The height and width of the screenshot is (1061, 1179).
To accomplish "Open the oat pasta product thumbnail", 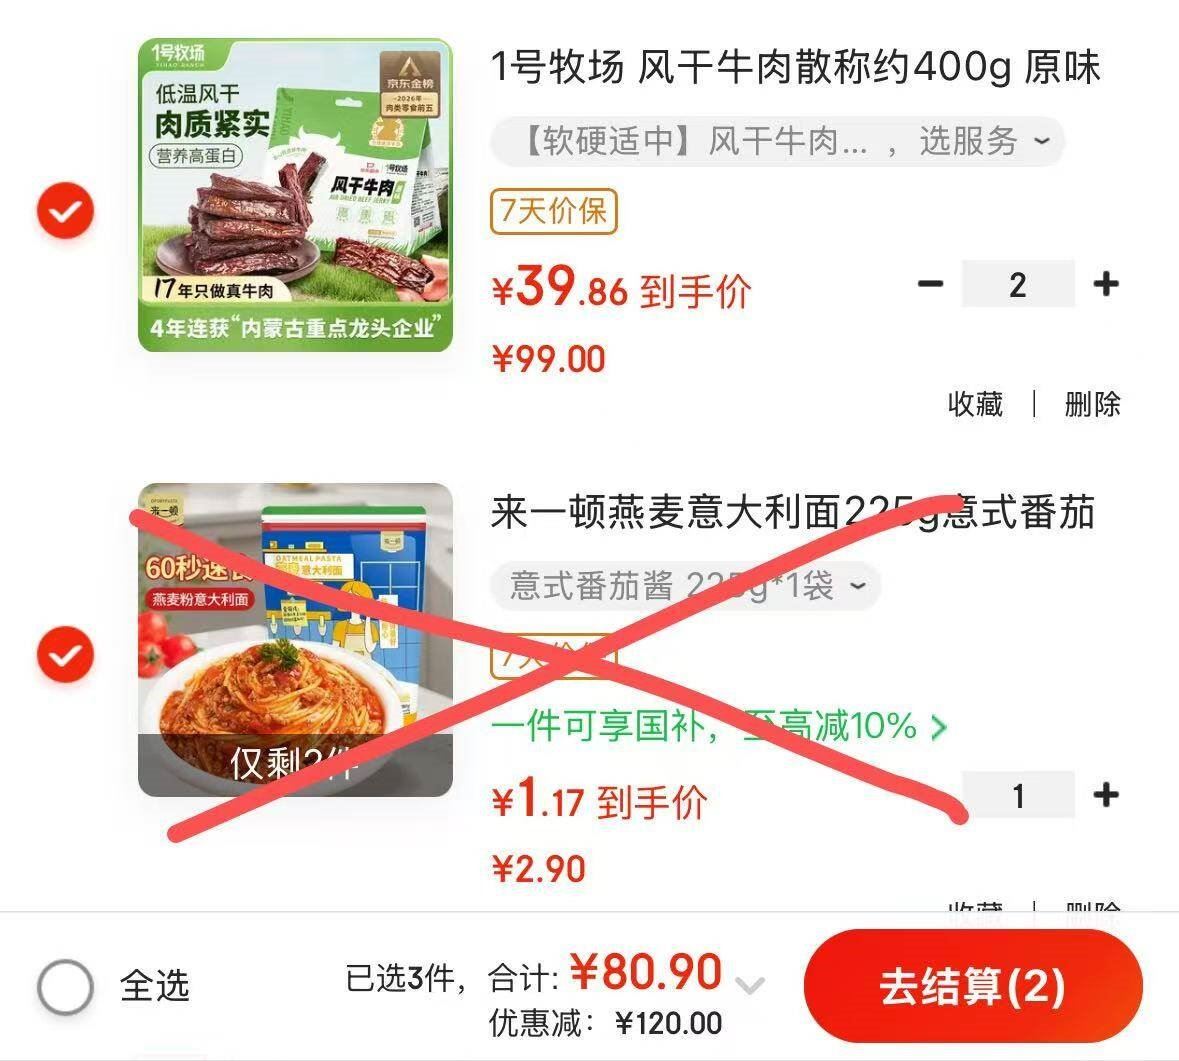I will pyautogui.click(x=296, y=640).
